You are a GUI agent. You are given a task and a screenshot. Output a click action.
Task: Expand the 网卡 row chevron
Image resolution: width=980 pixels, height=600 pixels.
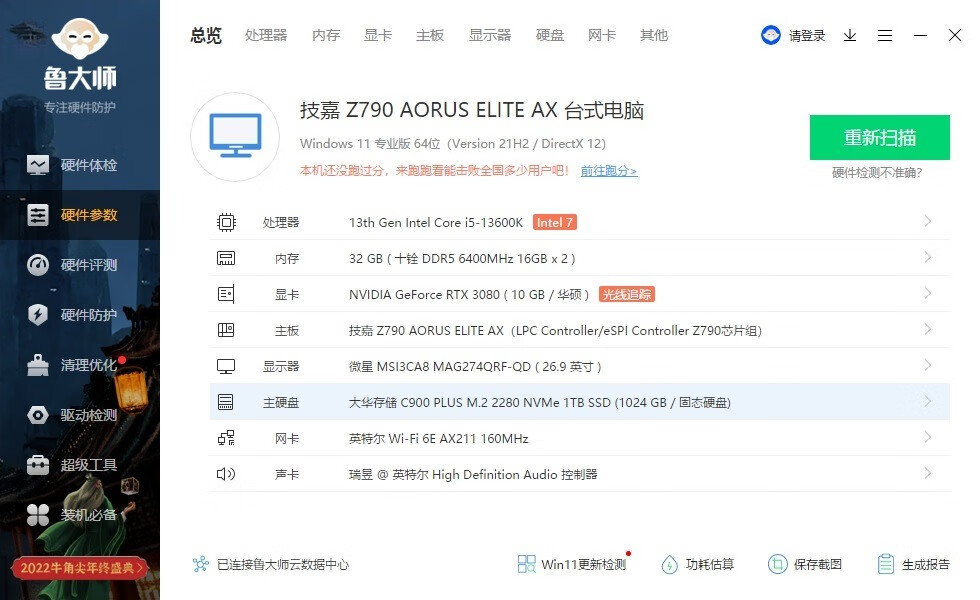tap(928, 437)
